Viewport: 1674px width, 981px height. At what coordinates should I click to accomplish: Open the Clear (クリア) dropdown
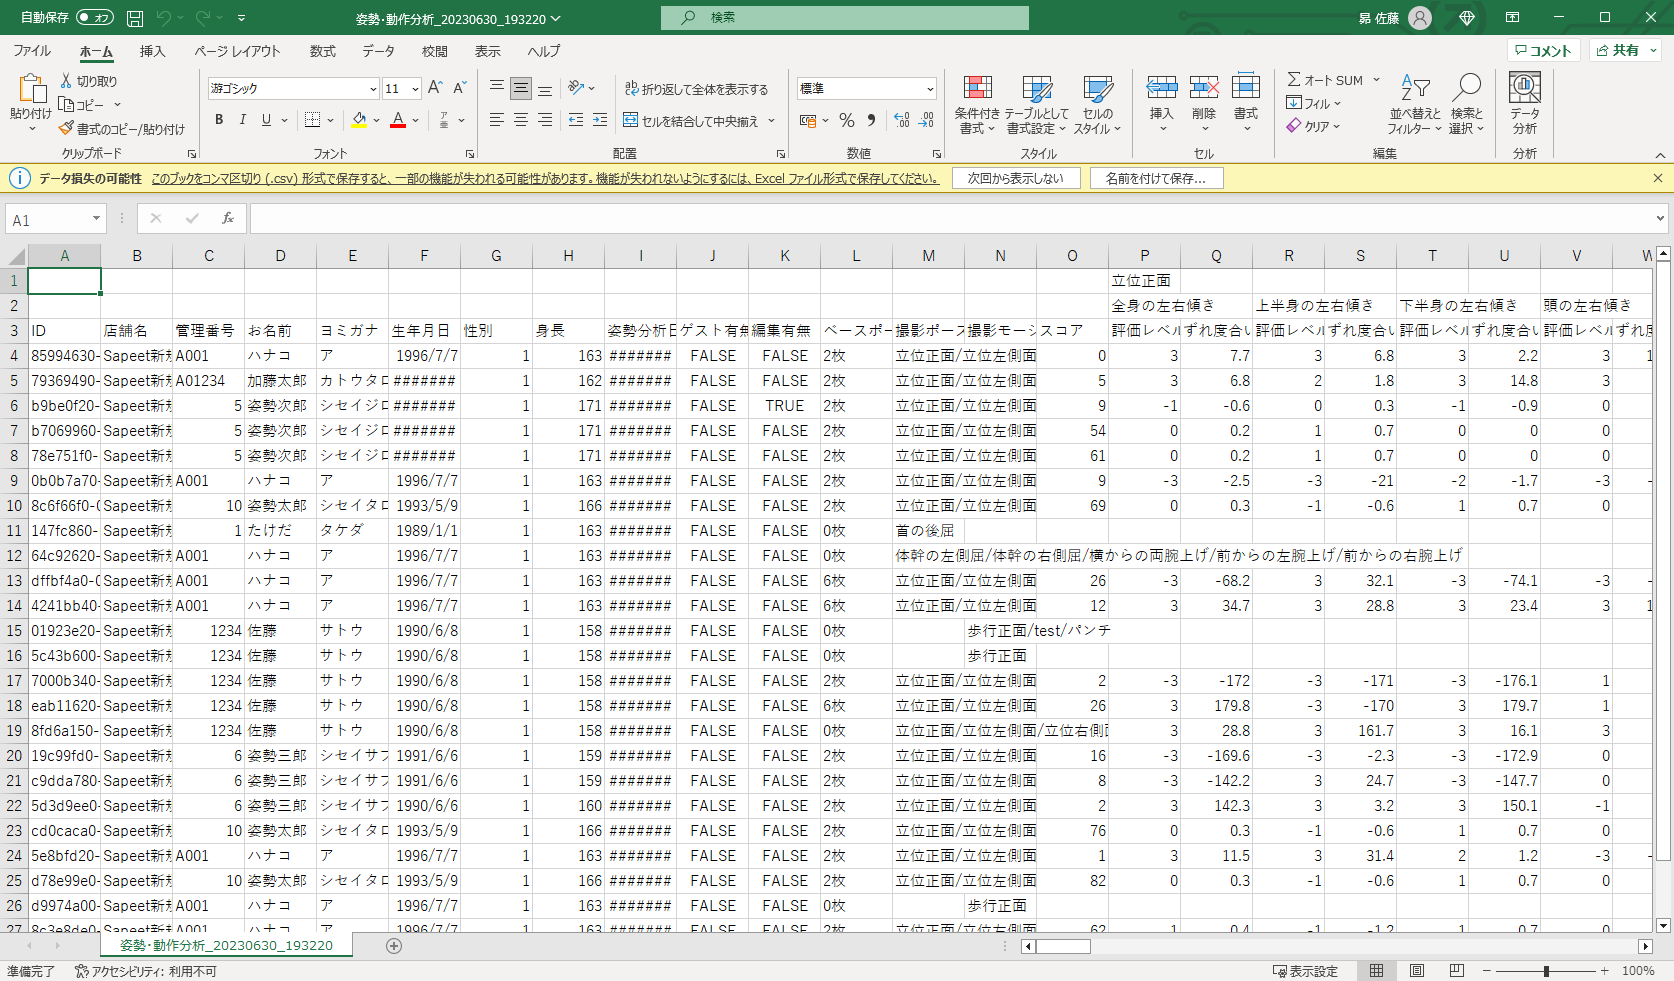tap(1313, 126)
